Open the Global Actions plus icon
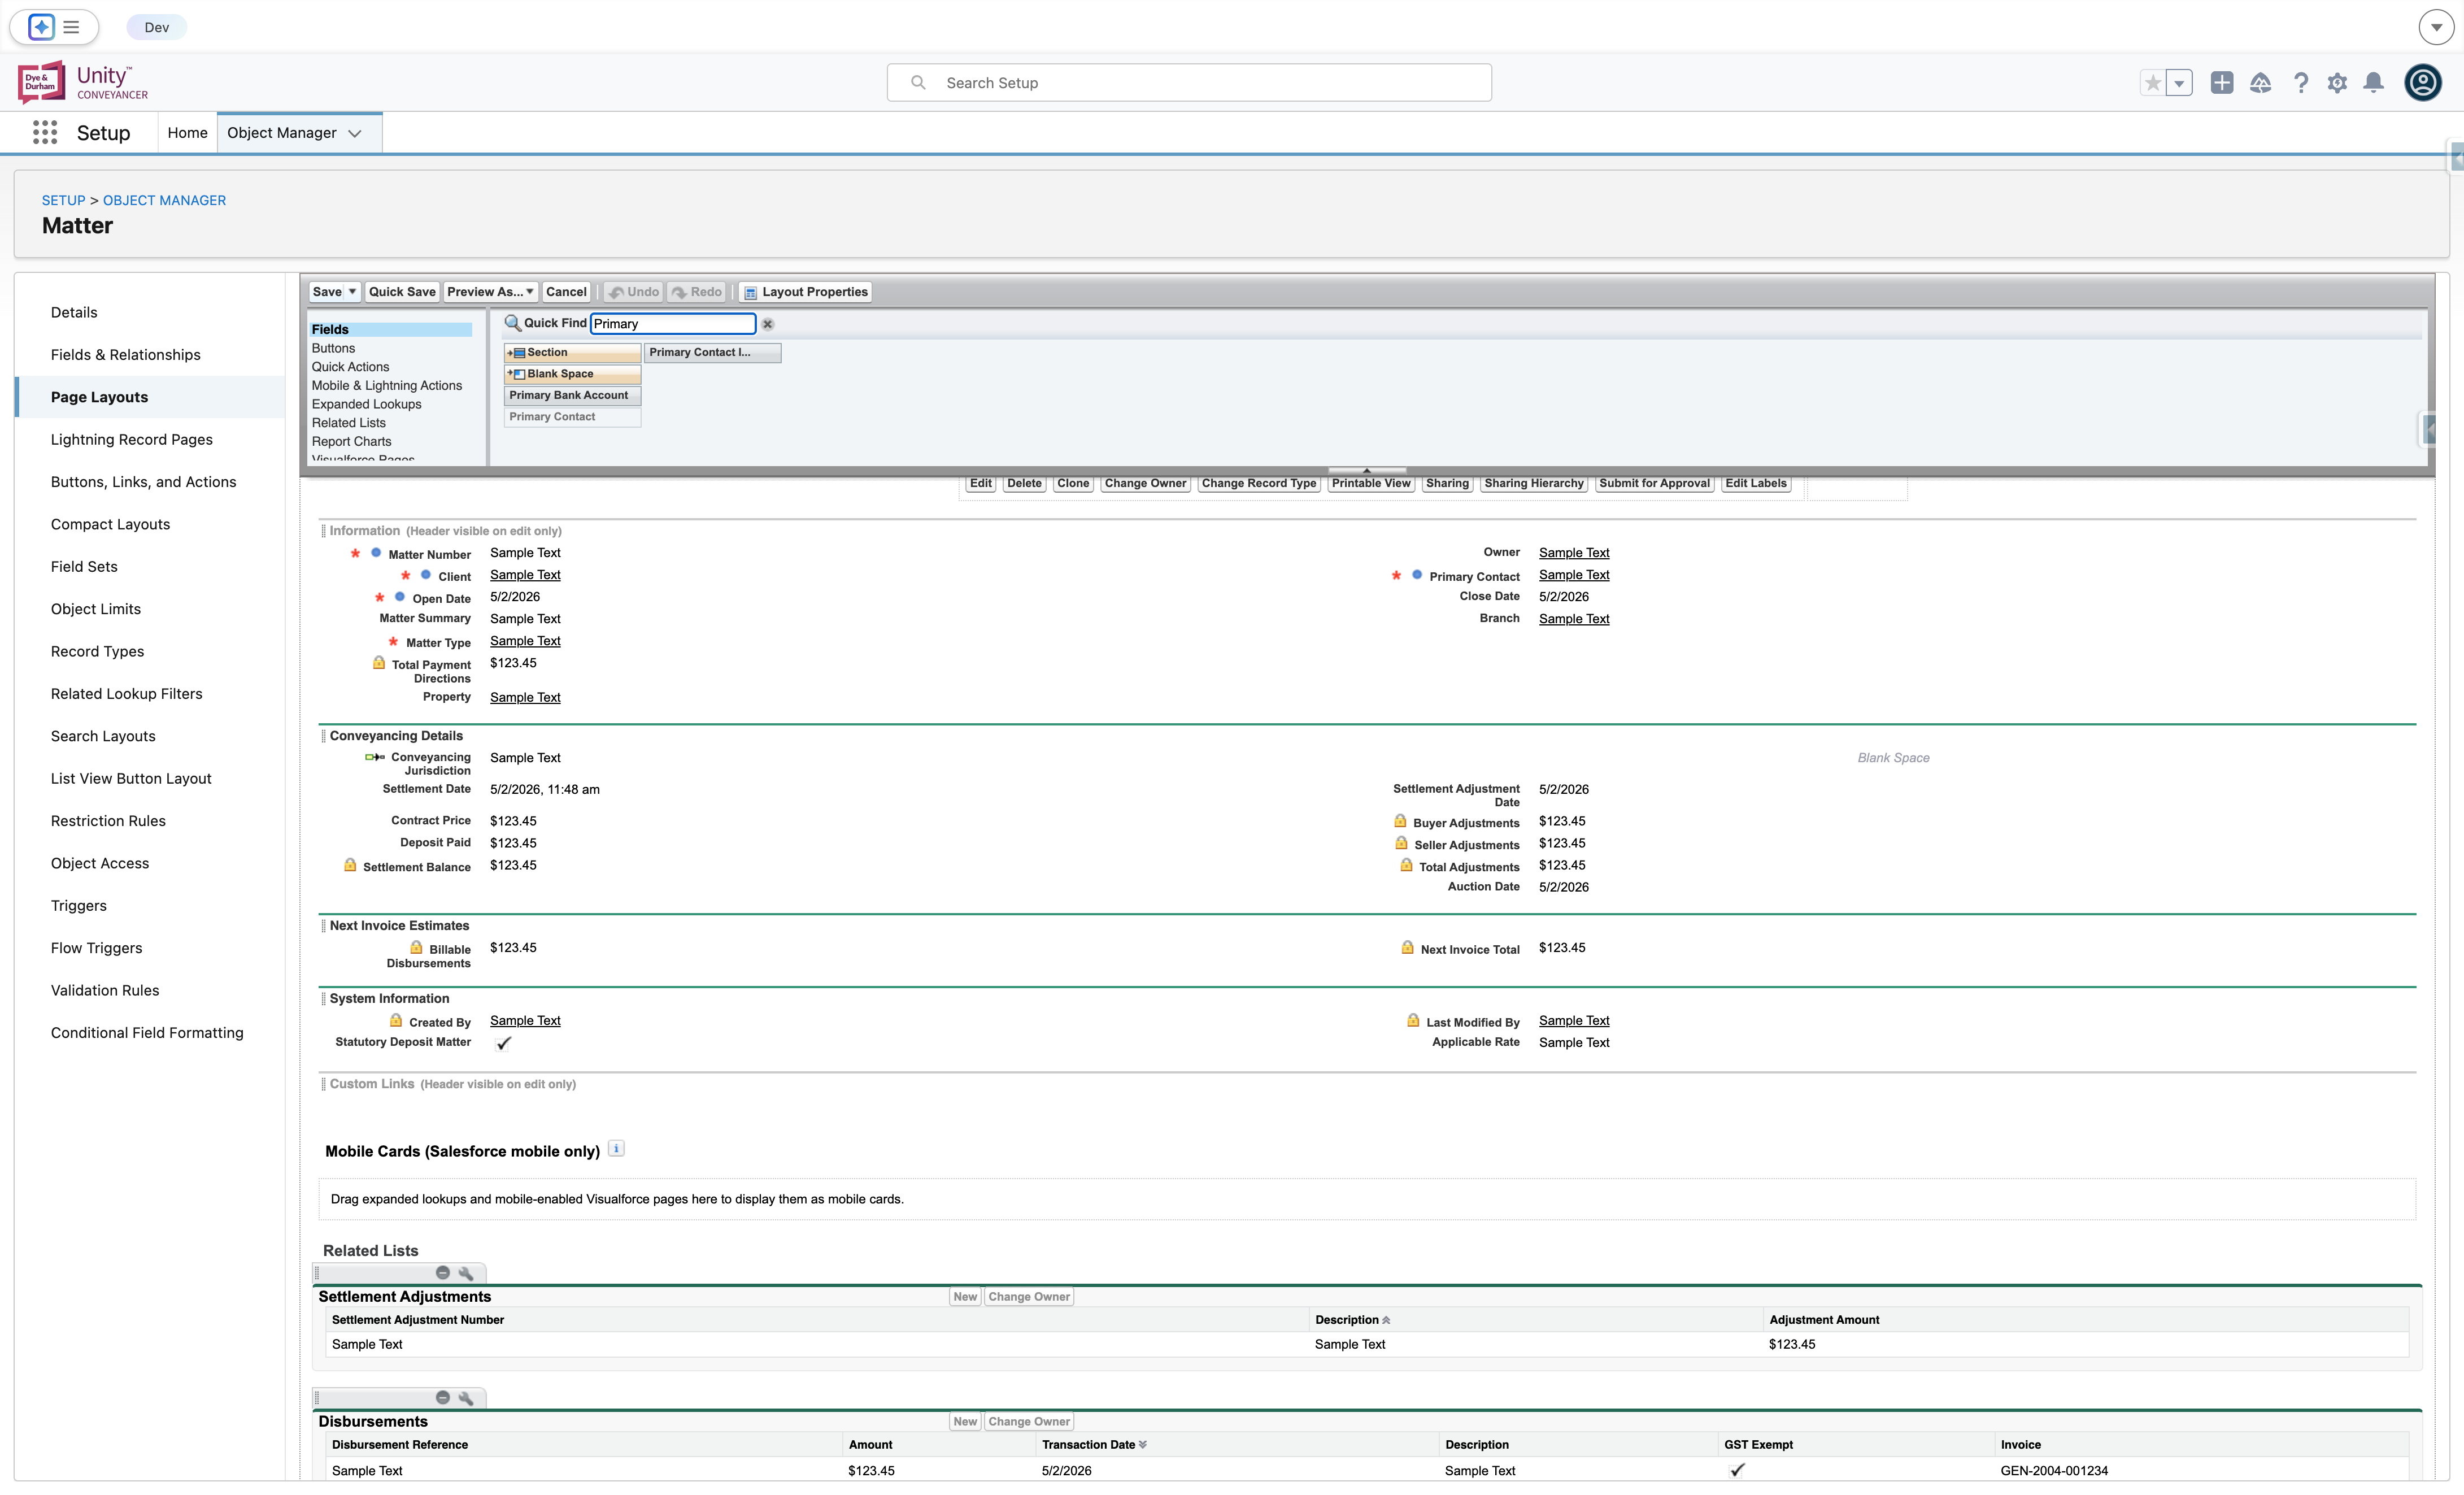This screenshot has height=1495, width=2464. click(x=2222, y=83)
